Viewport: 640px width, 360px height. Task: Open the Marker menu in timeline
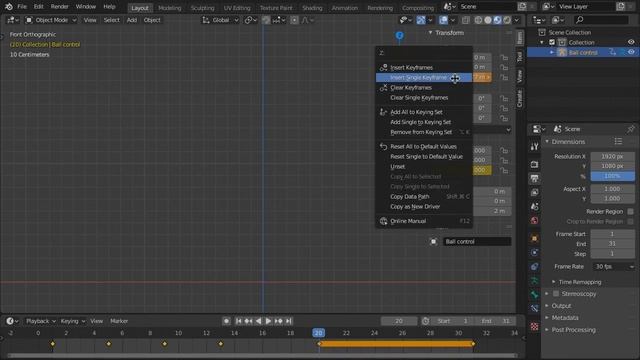click(x=119, y=321)
